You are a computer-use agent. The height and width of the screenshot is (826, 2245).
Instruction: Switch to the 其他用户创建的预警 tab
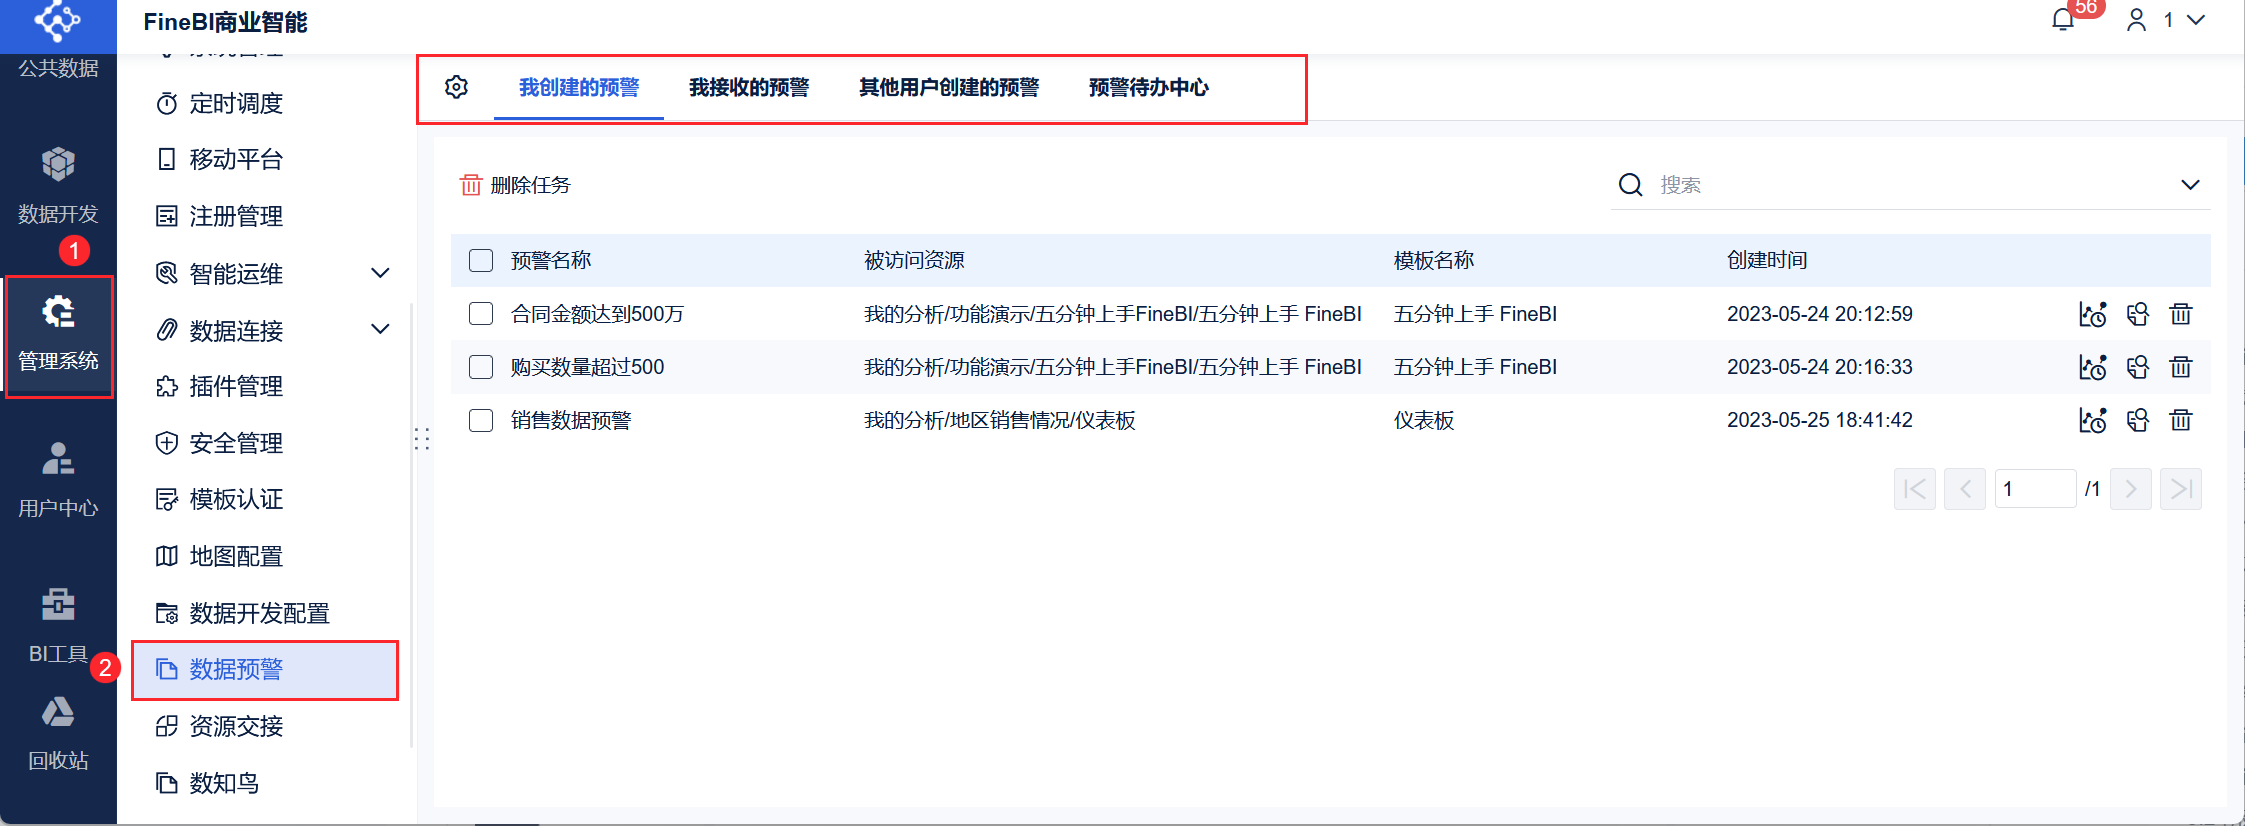(x=949, y=88)
